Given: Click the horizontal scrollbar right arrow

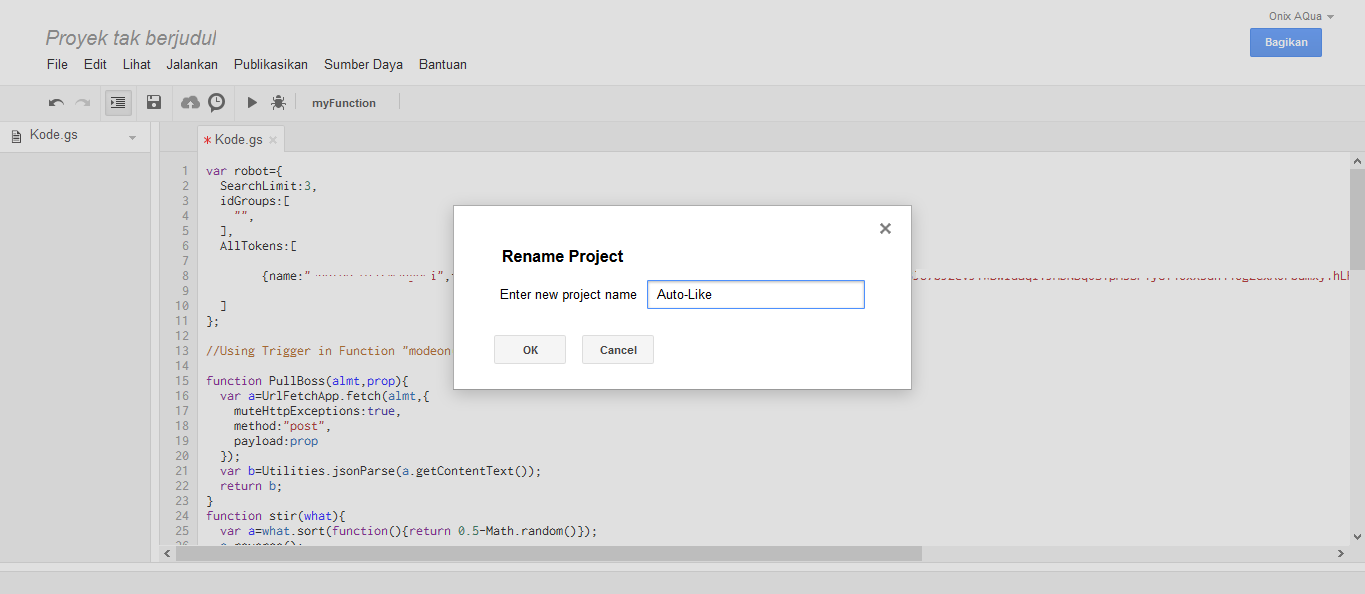Looking at the screenshot, I should (x=1341, y=553).
